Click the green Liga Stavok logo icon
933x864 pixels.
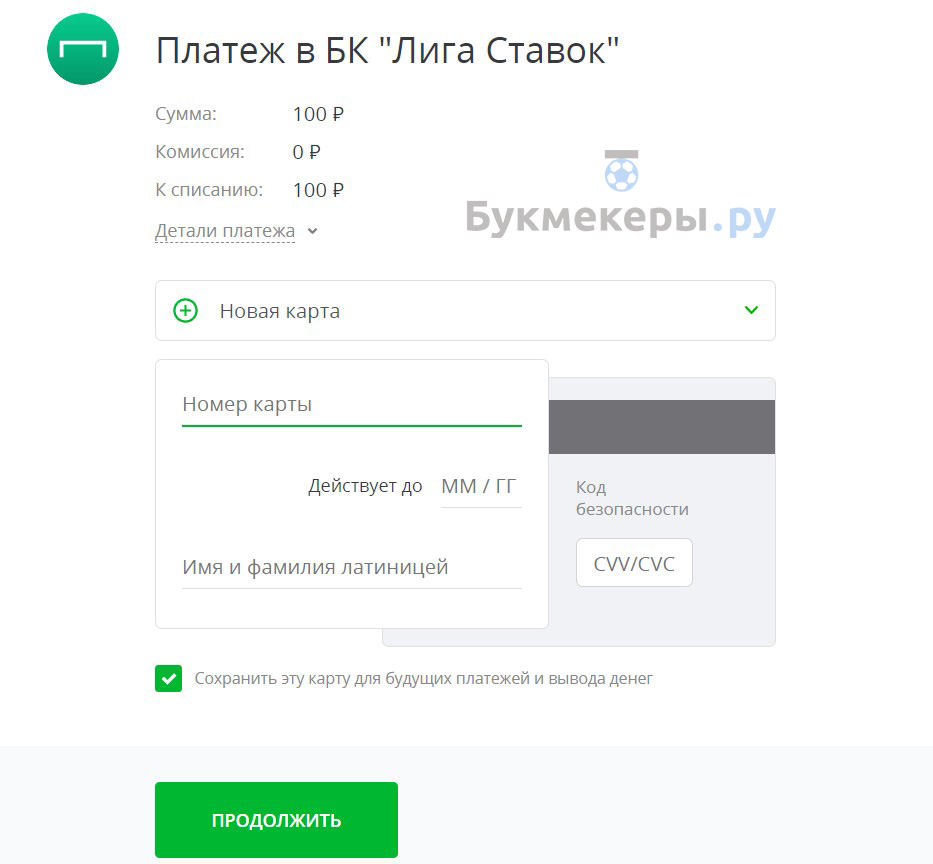(83, 49)
